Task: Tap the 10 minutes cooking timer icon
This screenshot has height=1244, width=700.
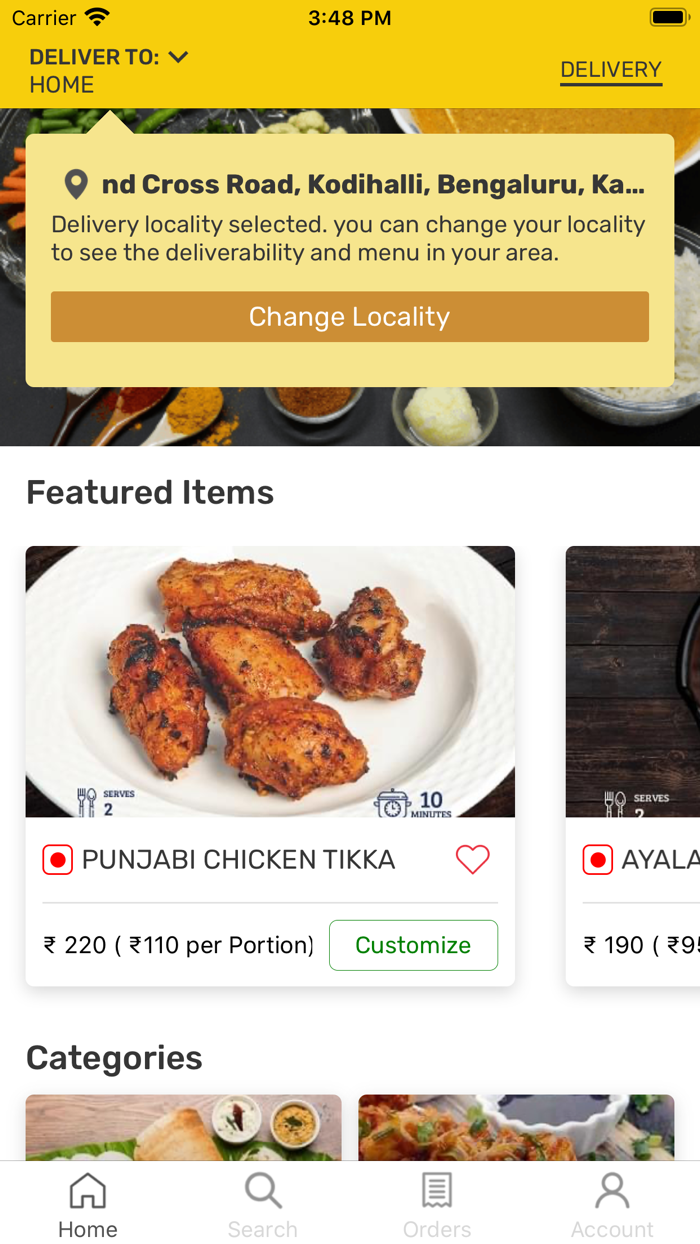Action: (393, 802)
